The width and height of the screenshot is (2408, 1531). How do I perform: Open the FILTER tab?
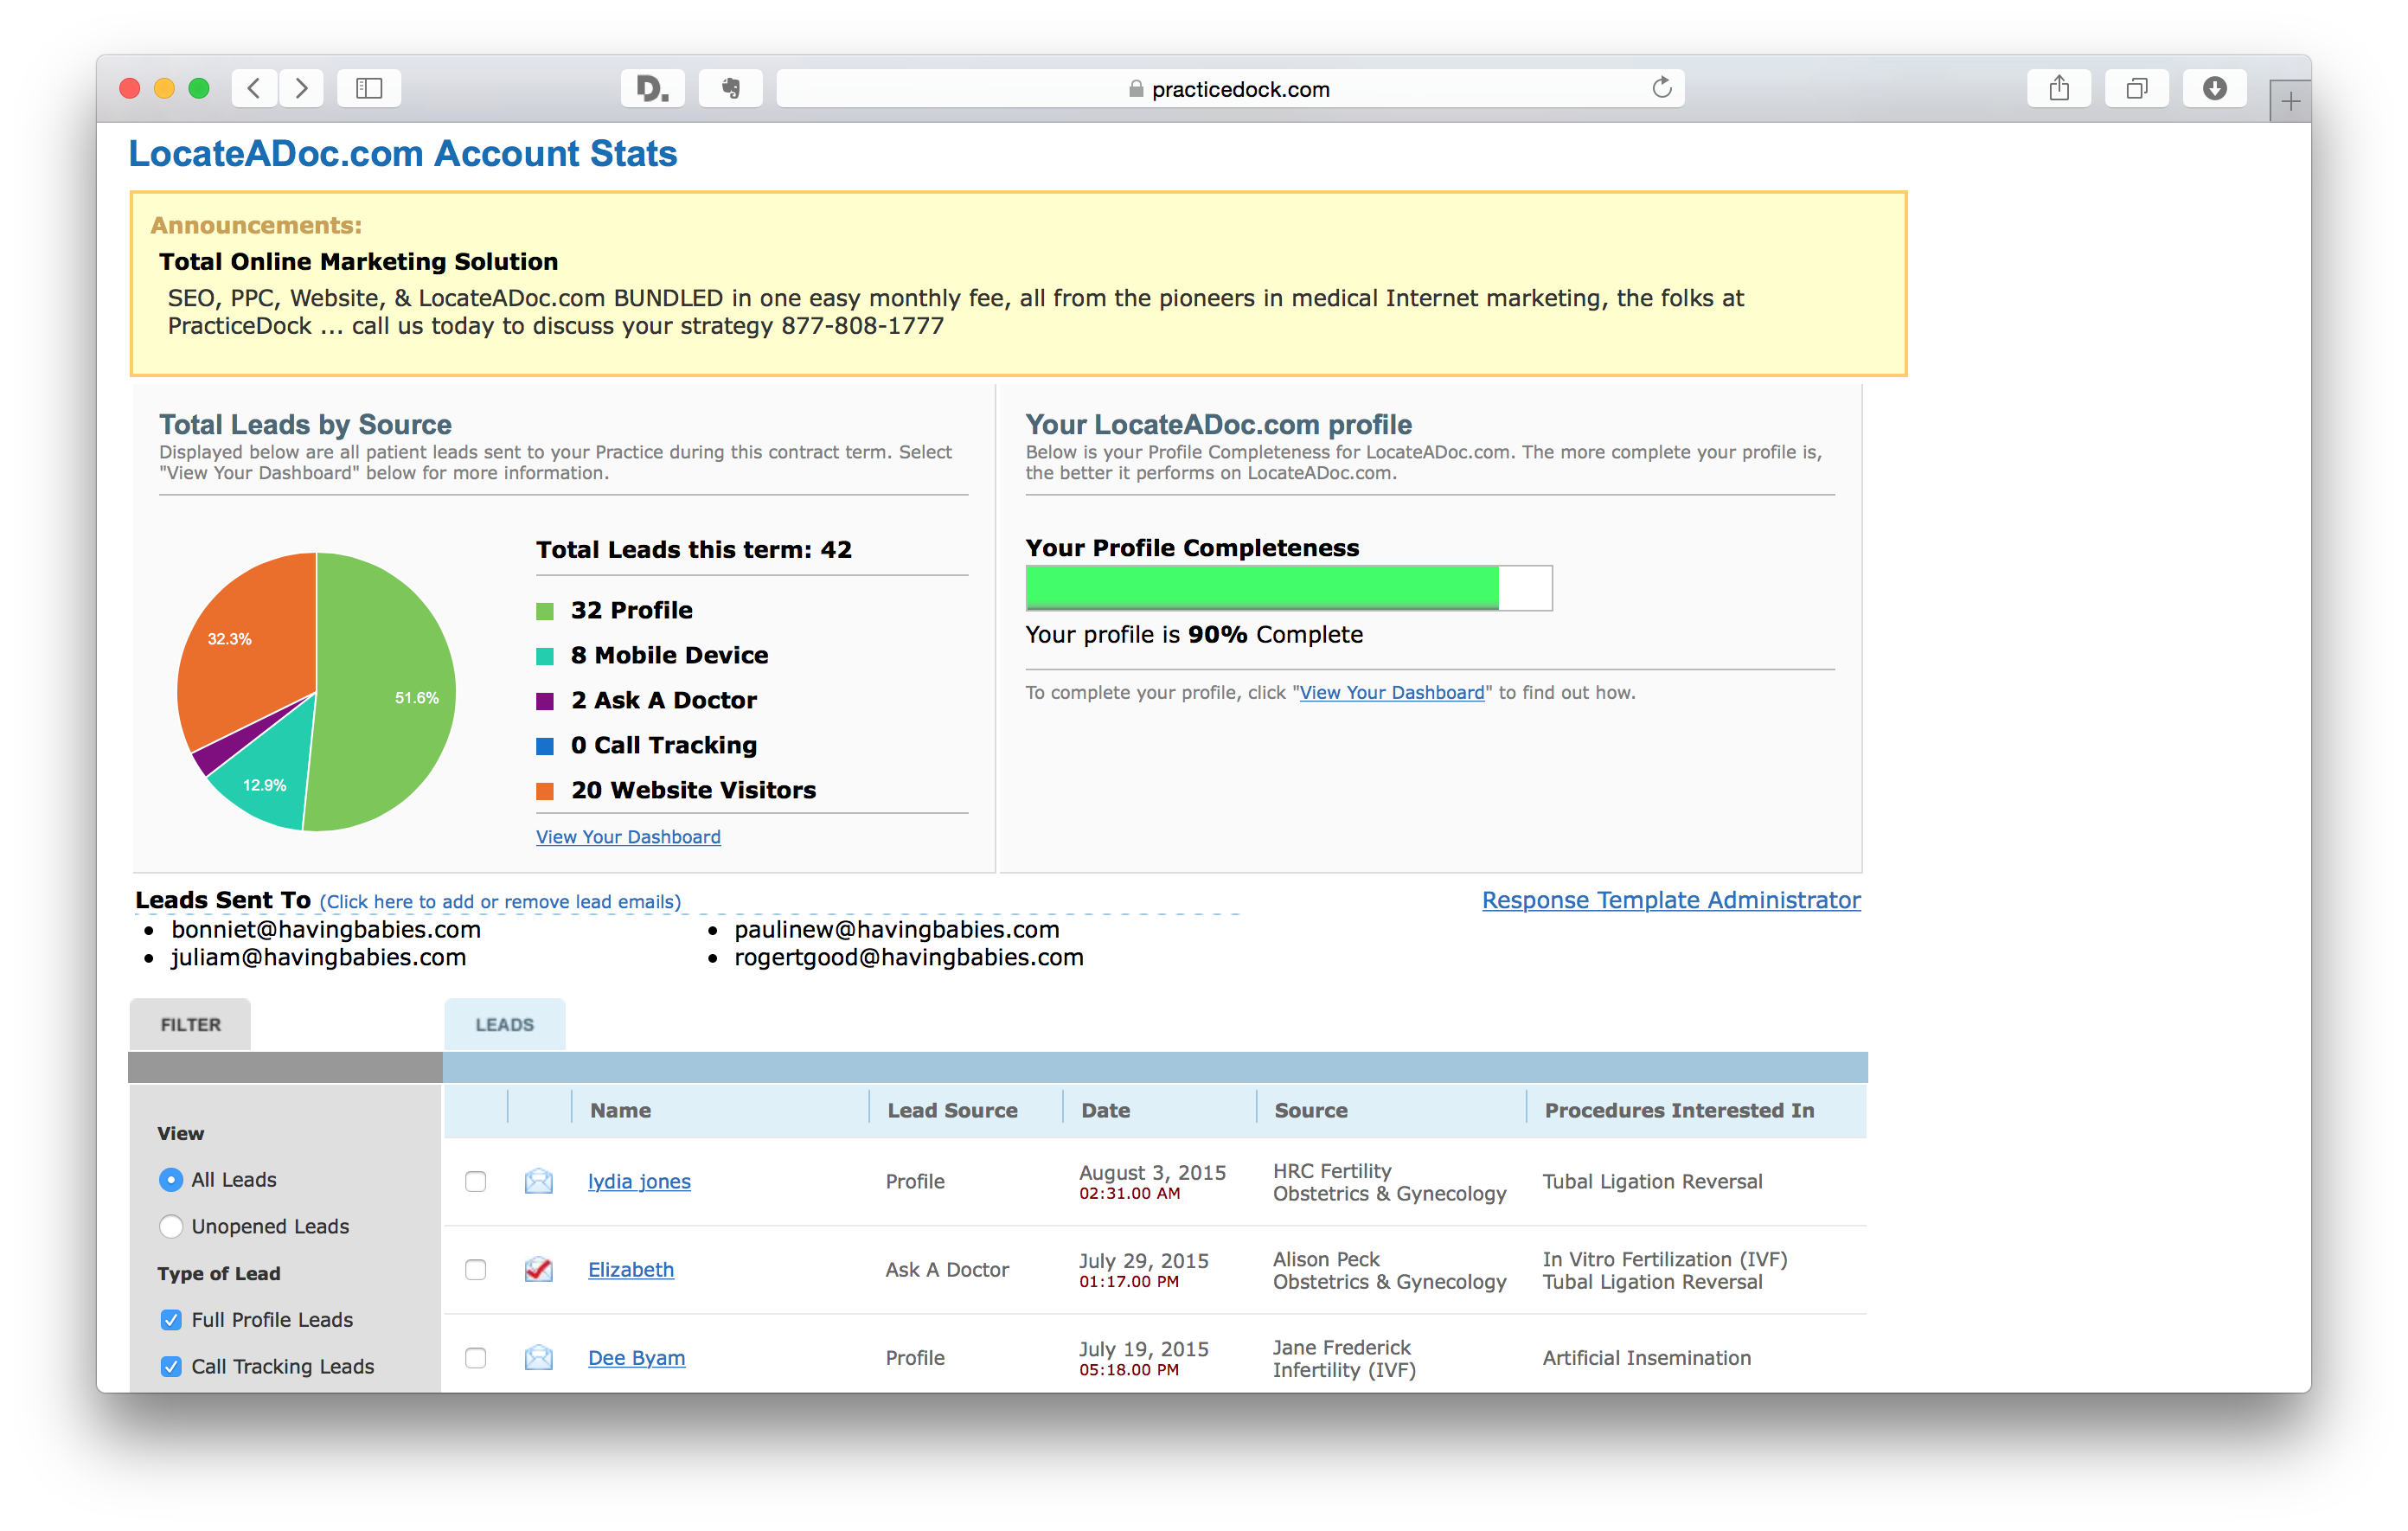pyautogui.click(x=190, y=1025)
